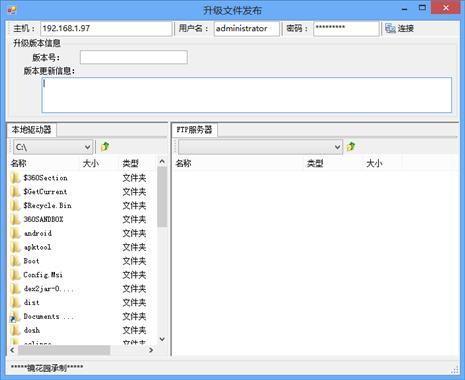The image size is (465, 380).
Task: Switch to the 本地驱动器 tab
Action: pos(31,130)
